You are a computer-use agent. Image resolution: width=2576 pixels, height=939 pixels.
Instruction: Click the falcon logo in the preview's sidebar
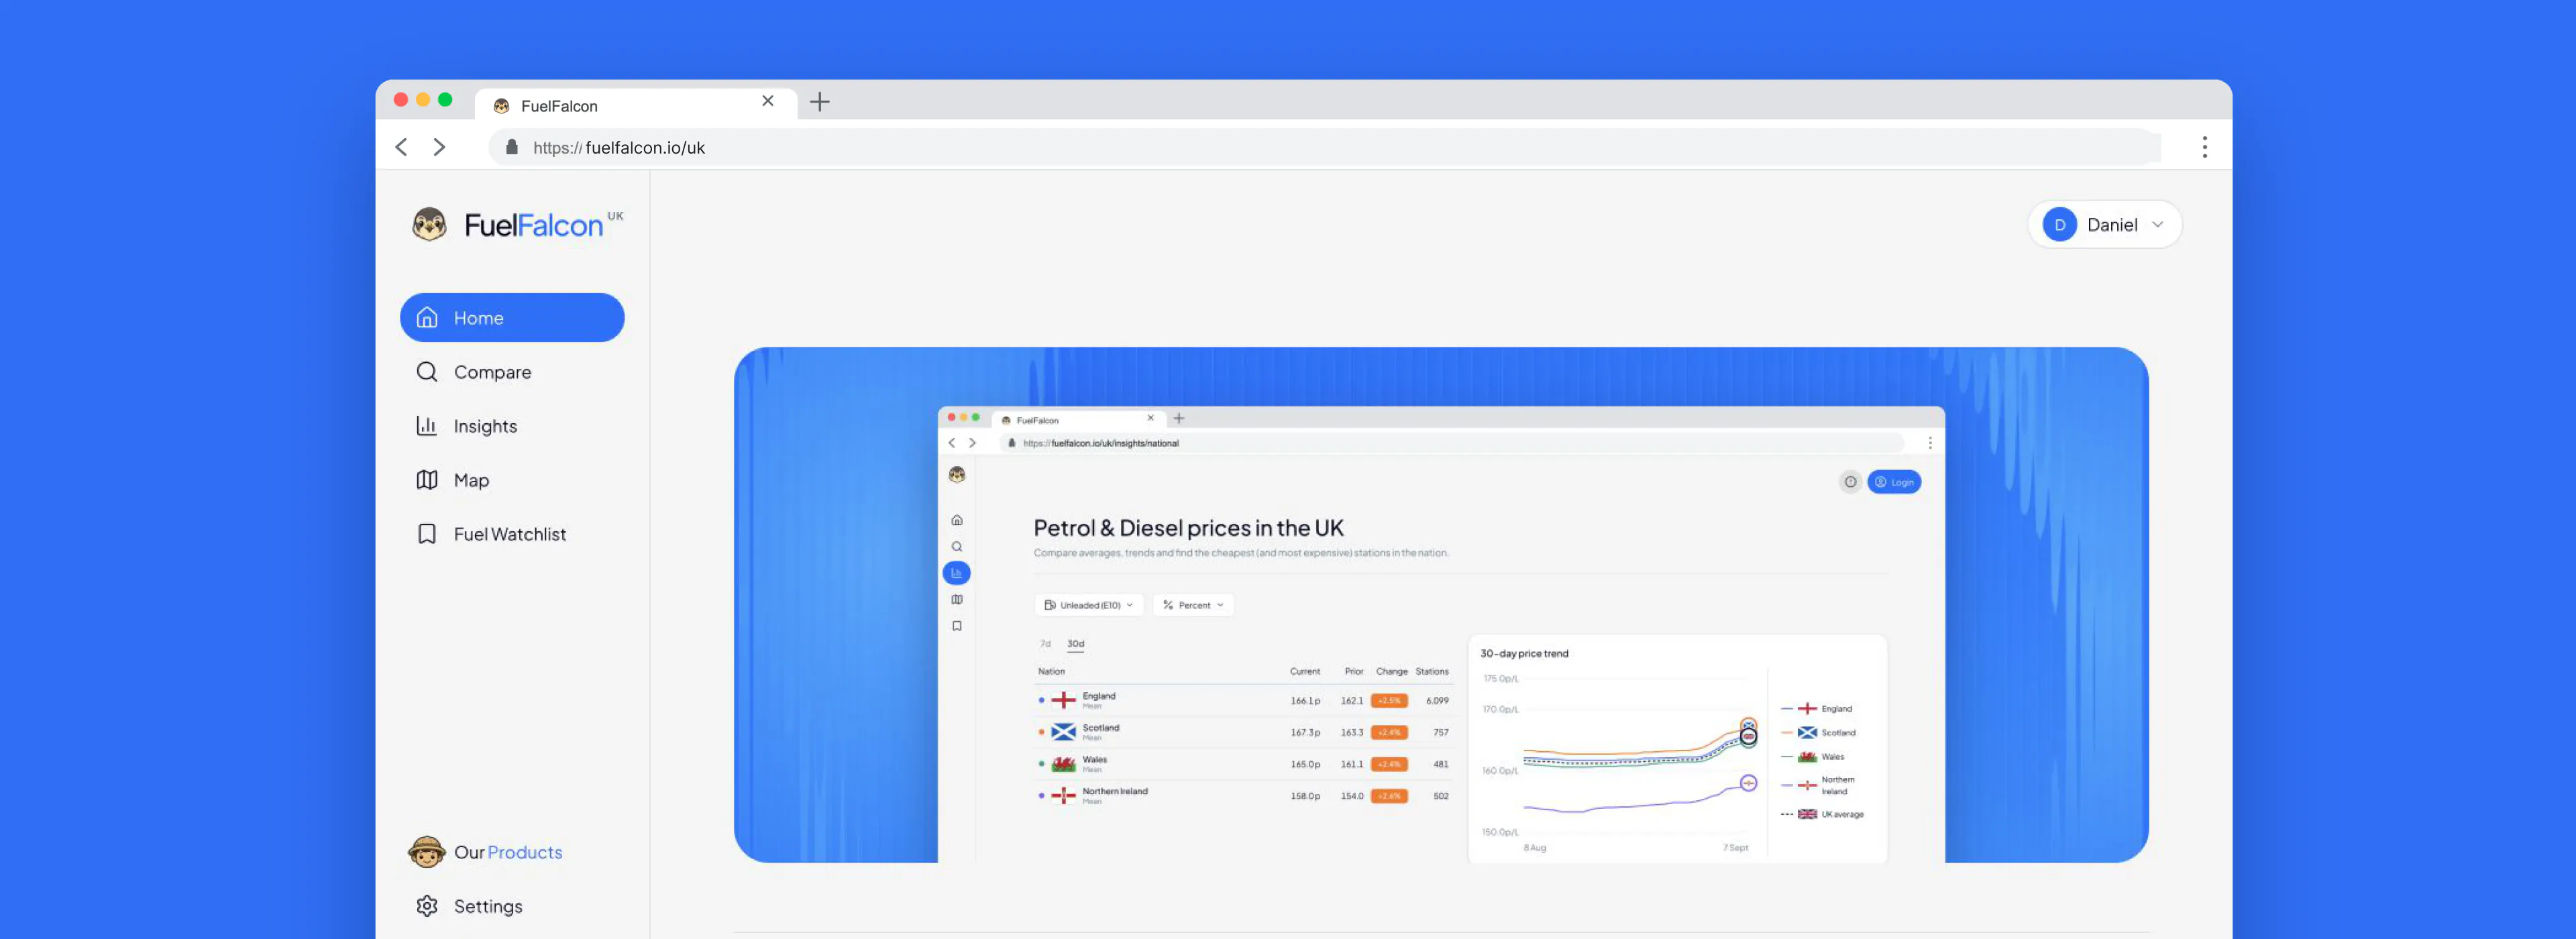(x=957, y=475)
